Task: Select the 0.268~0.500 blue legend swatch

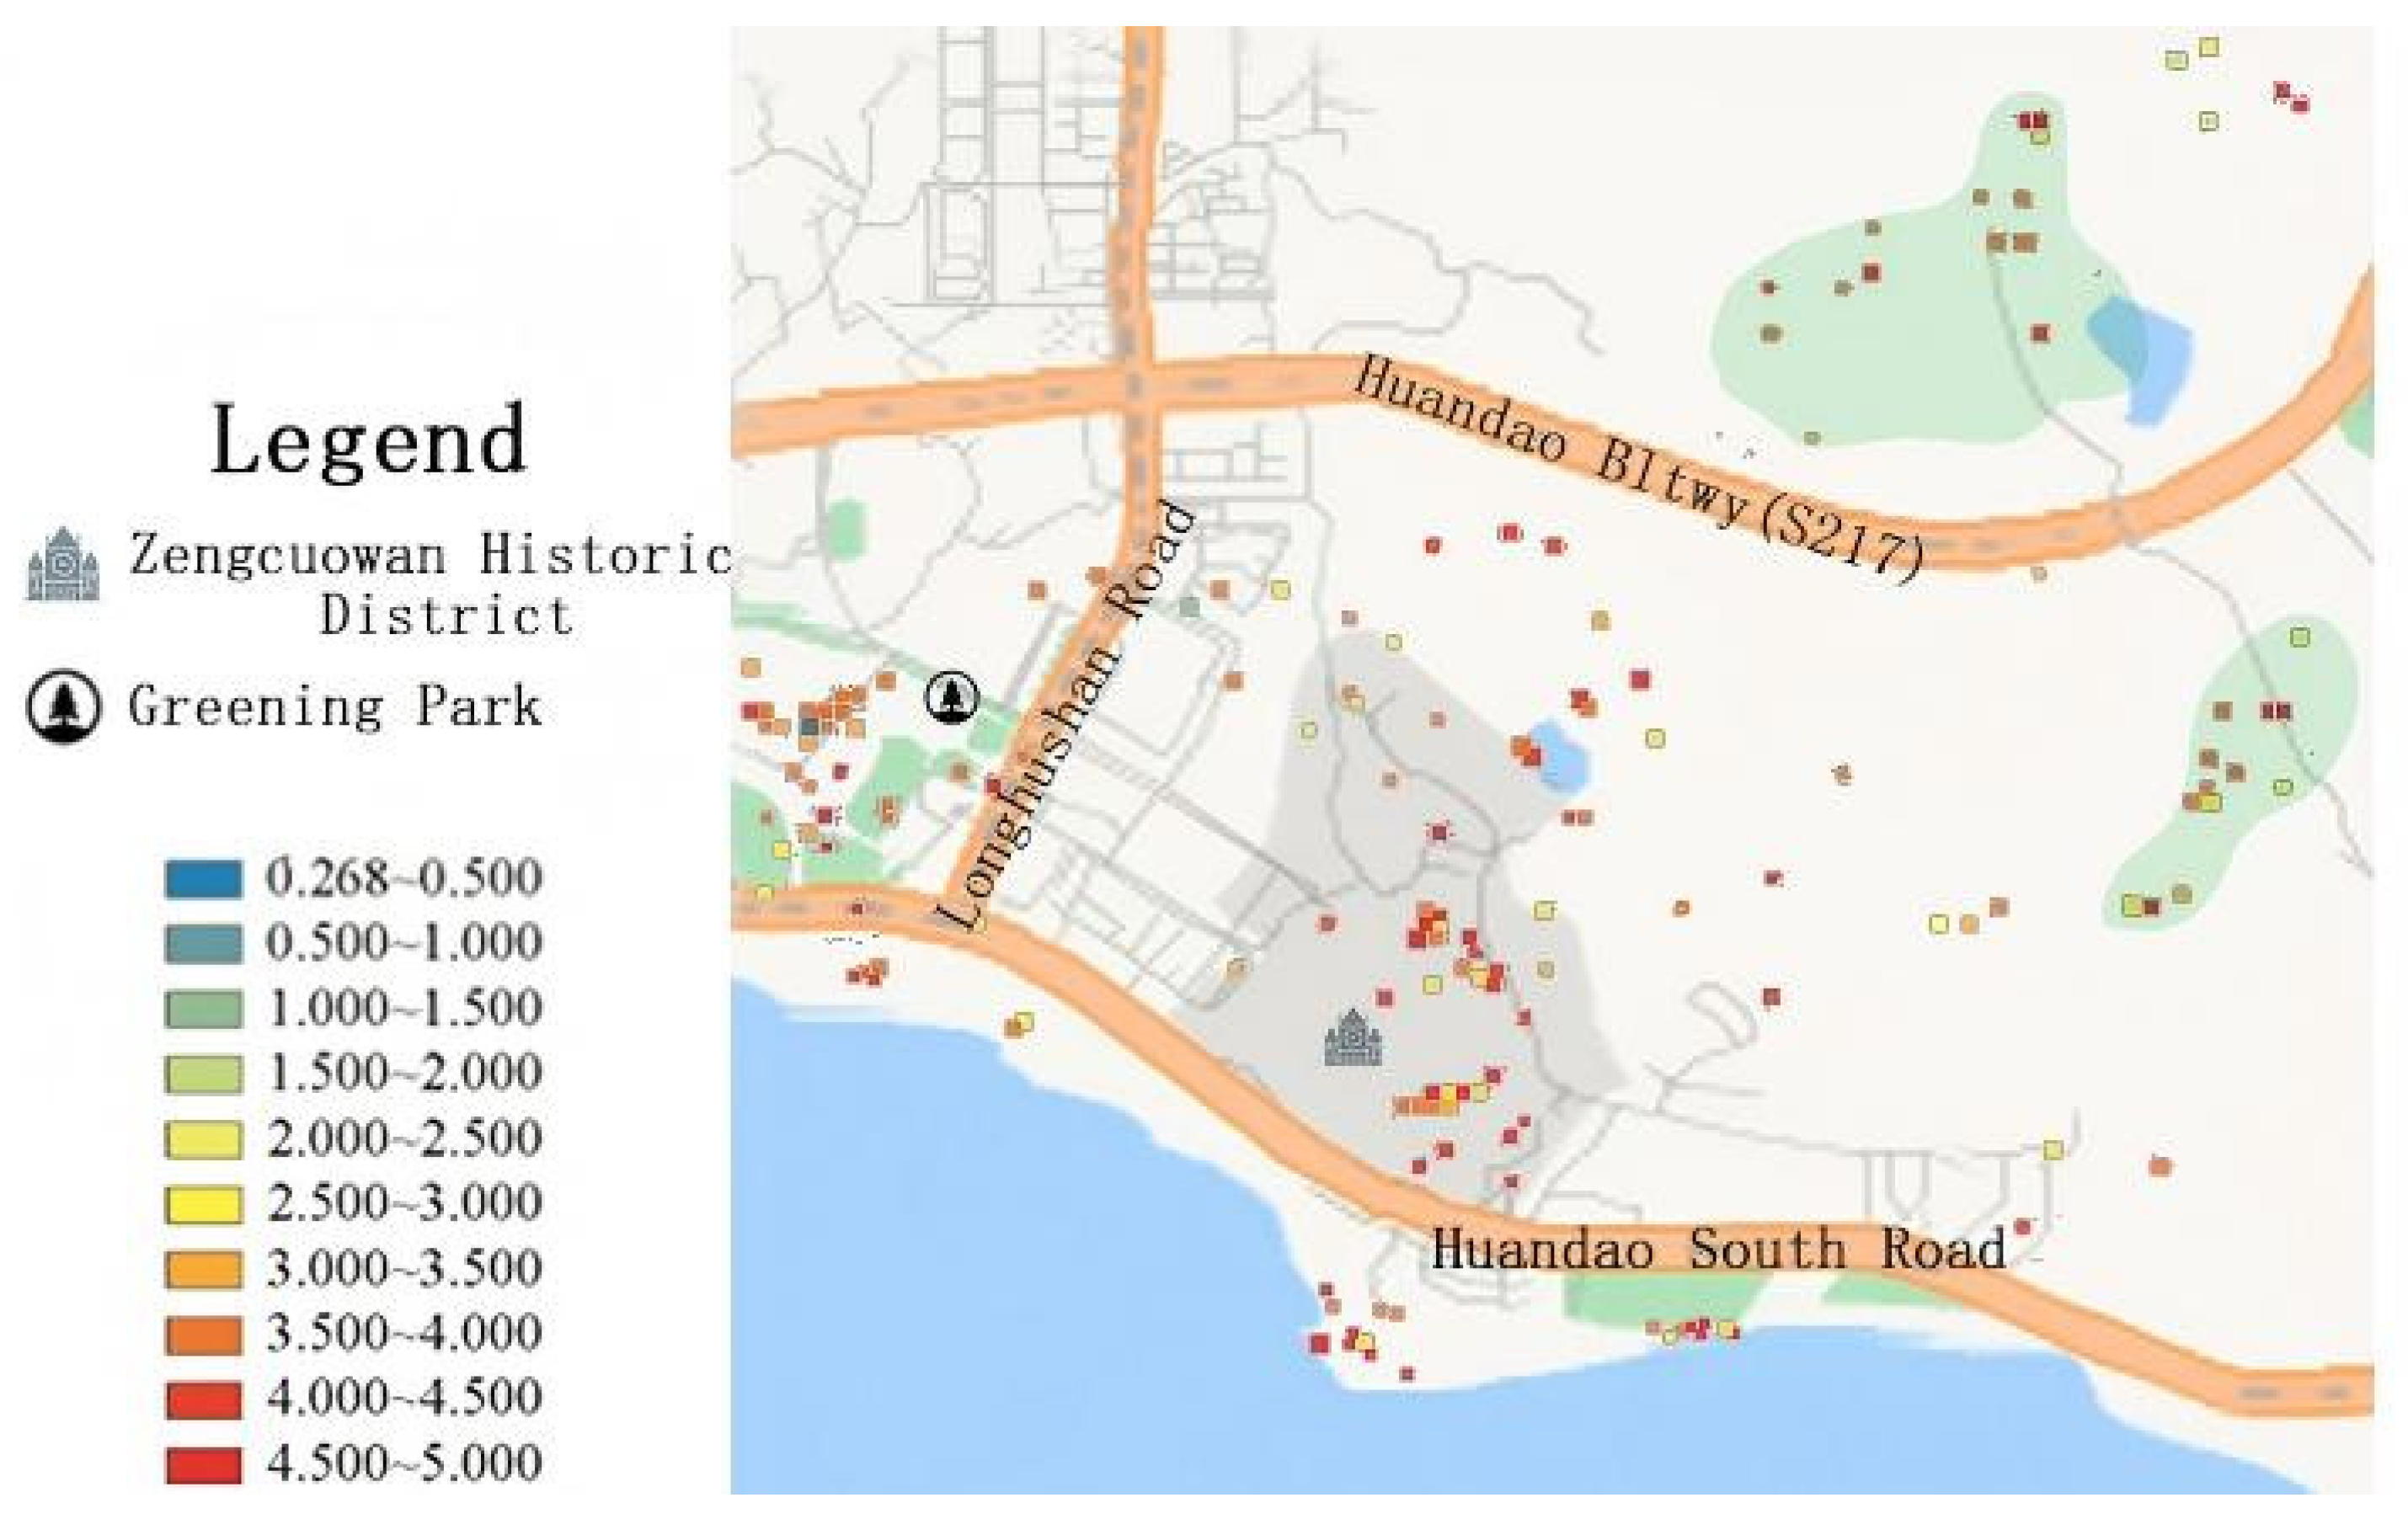Action: pyautogui.click(x=203, y=879)
